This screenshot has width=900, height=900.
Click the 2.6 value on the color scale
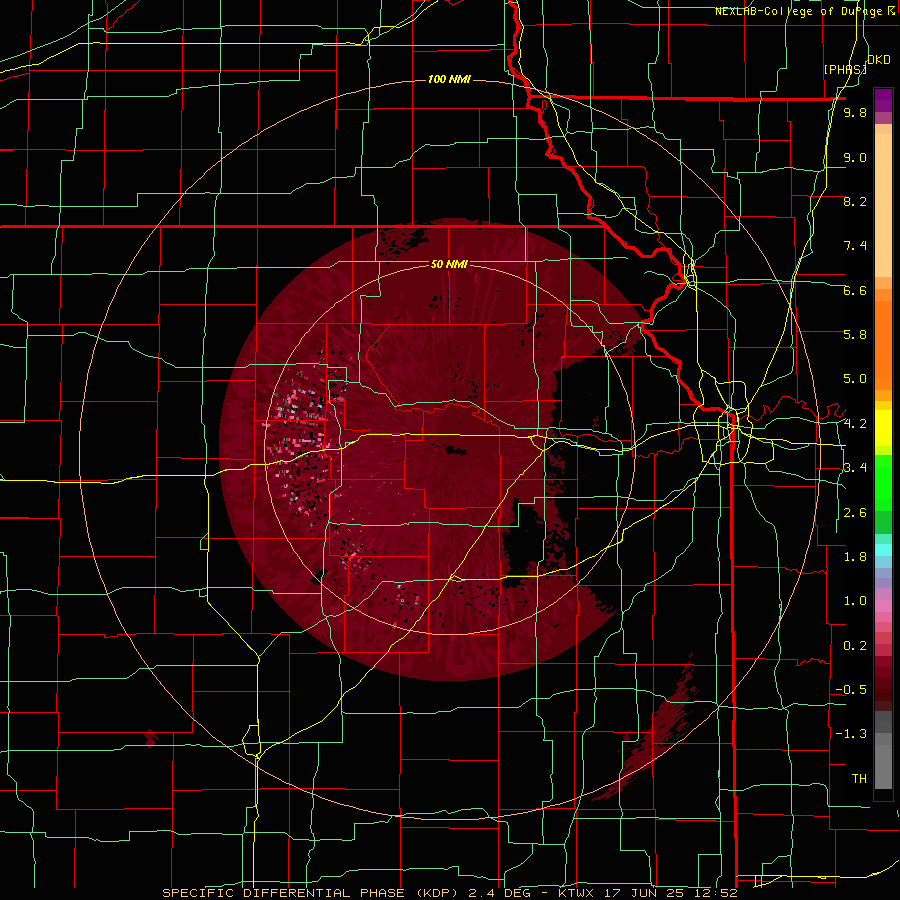[855, 513]
